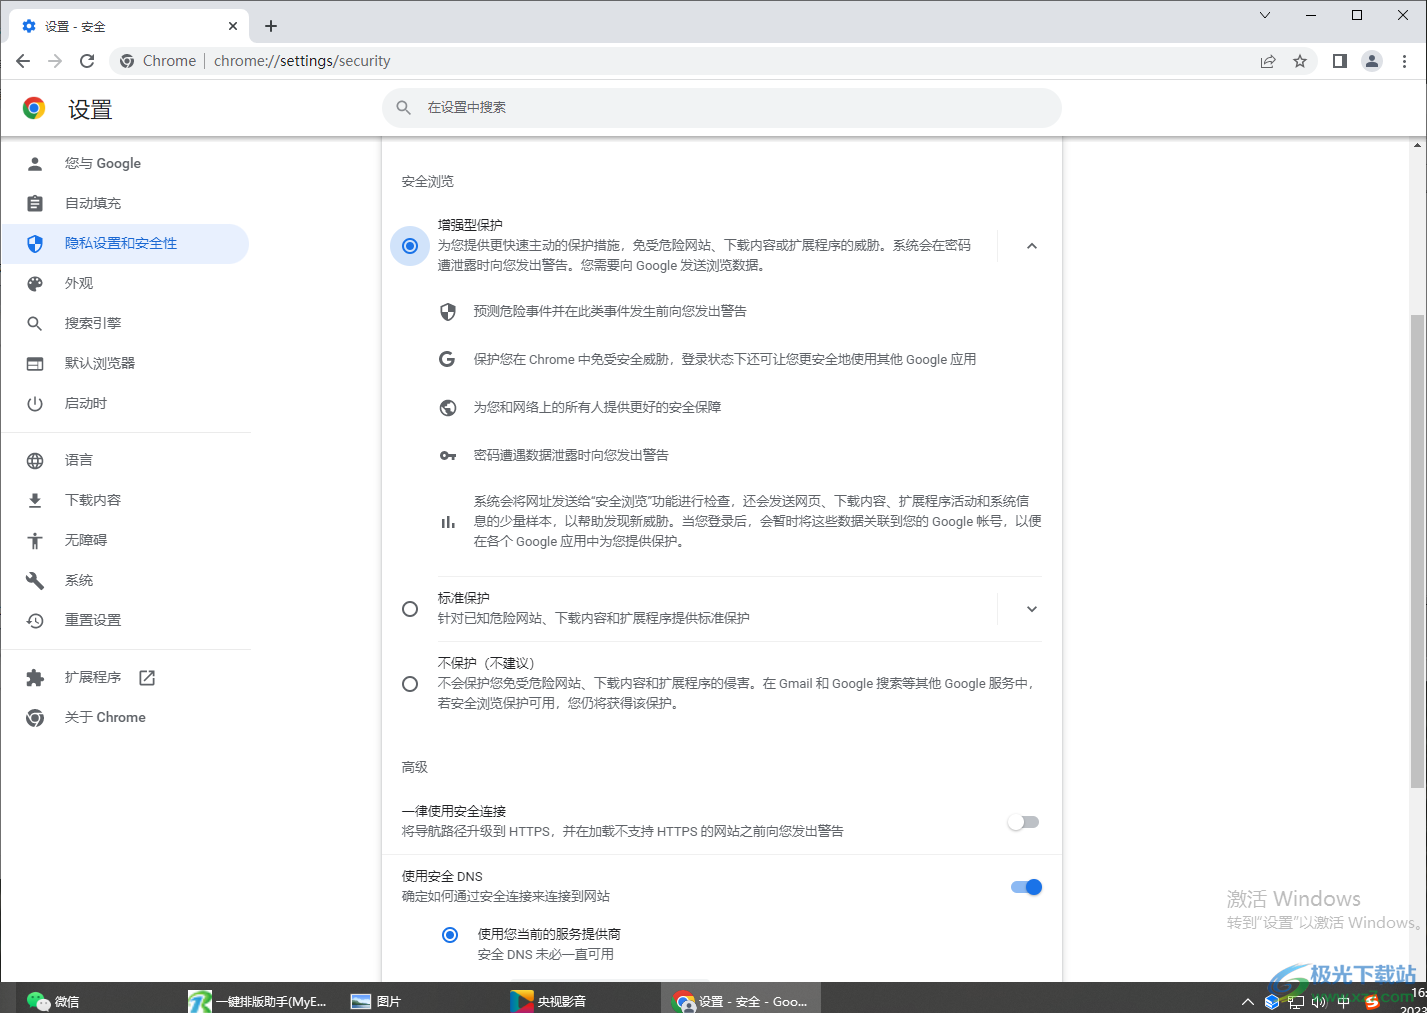The height and width of the screenshot is (1013, 1427).
Task: Open 默认浏览器 settings section
Action: click(125, 364)
